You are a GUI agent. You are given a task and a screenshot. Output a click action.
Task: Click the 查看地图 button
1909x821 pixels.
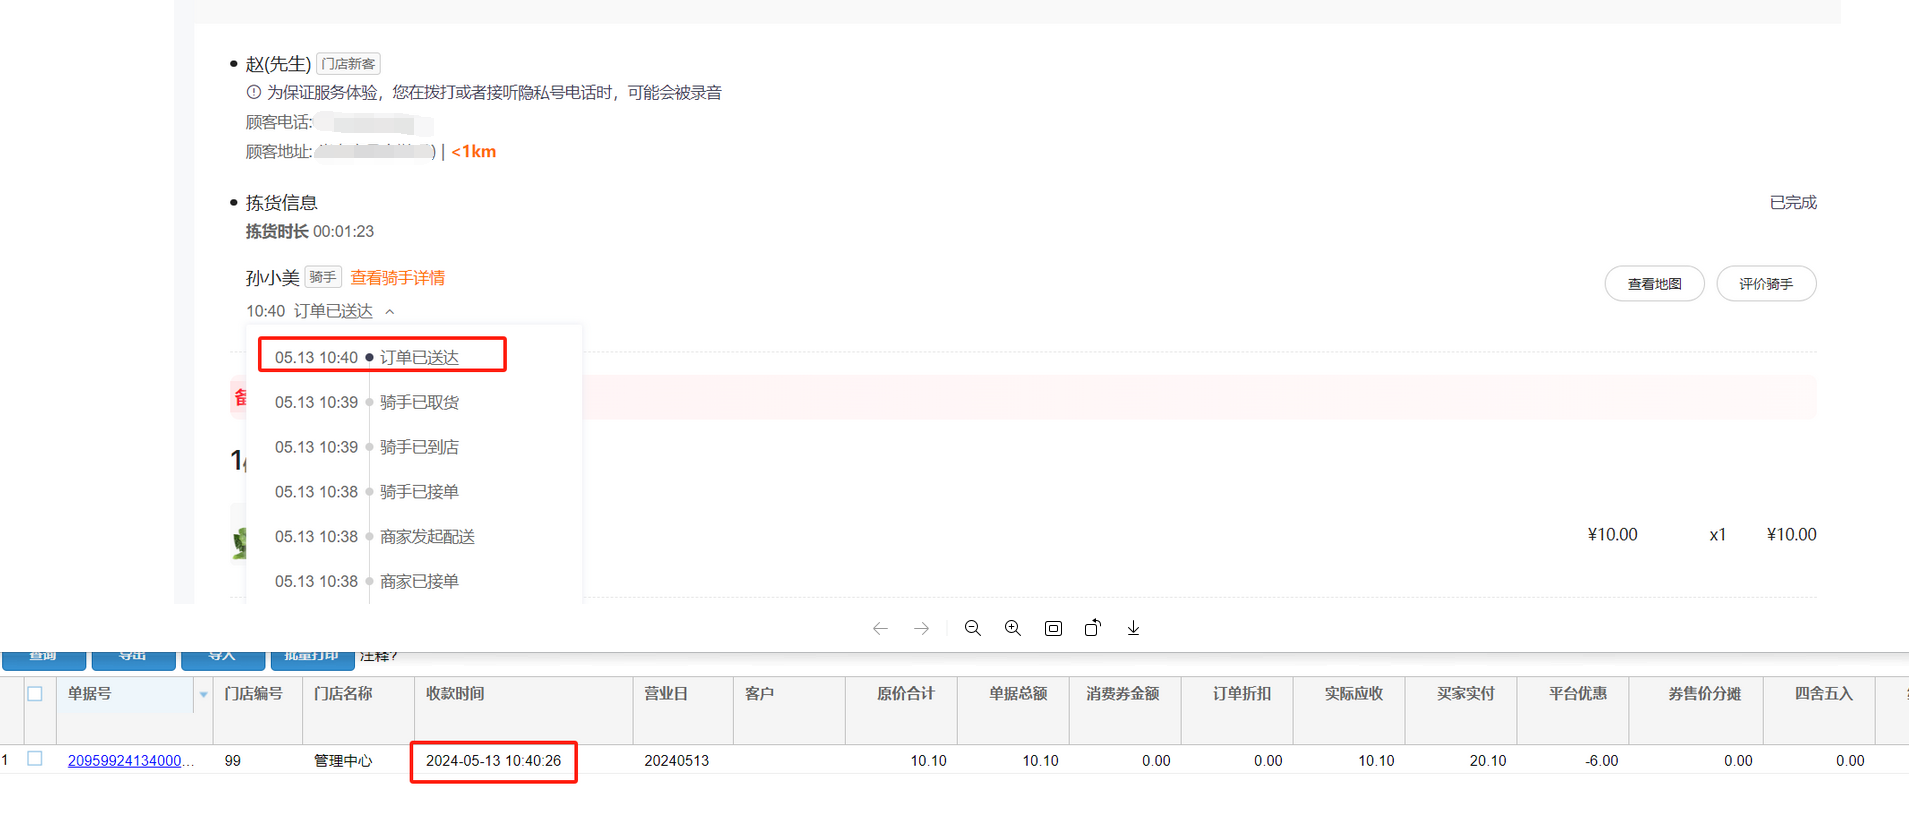[x=1654, y=284]
